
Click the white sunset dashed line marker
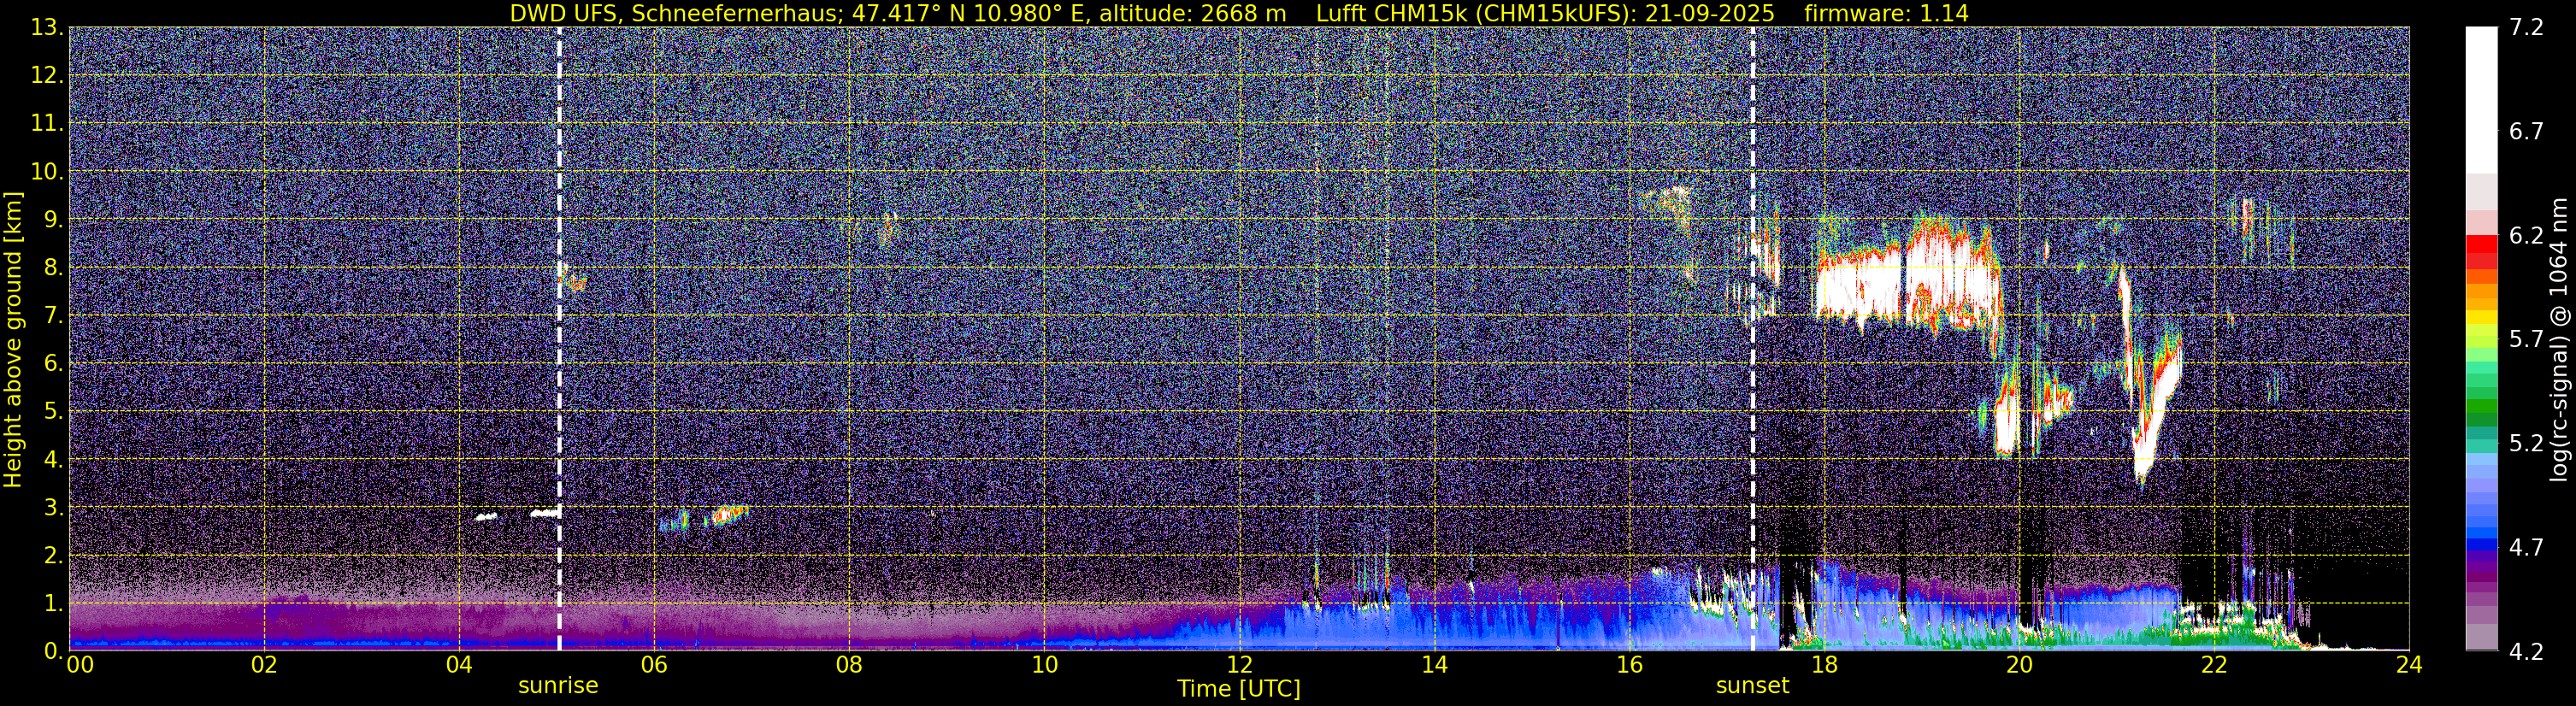pyautogui.click(x=1753, y=338)
